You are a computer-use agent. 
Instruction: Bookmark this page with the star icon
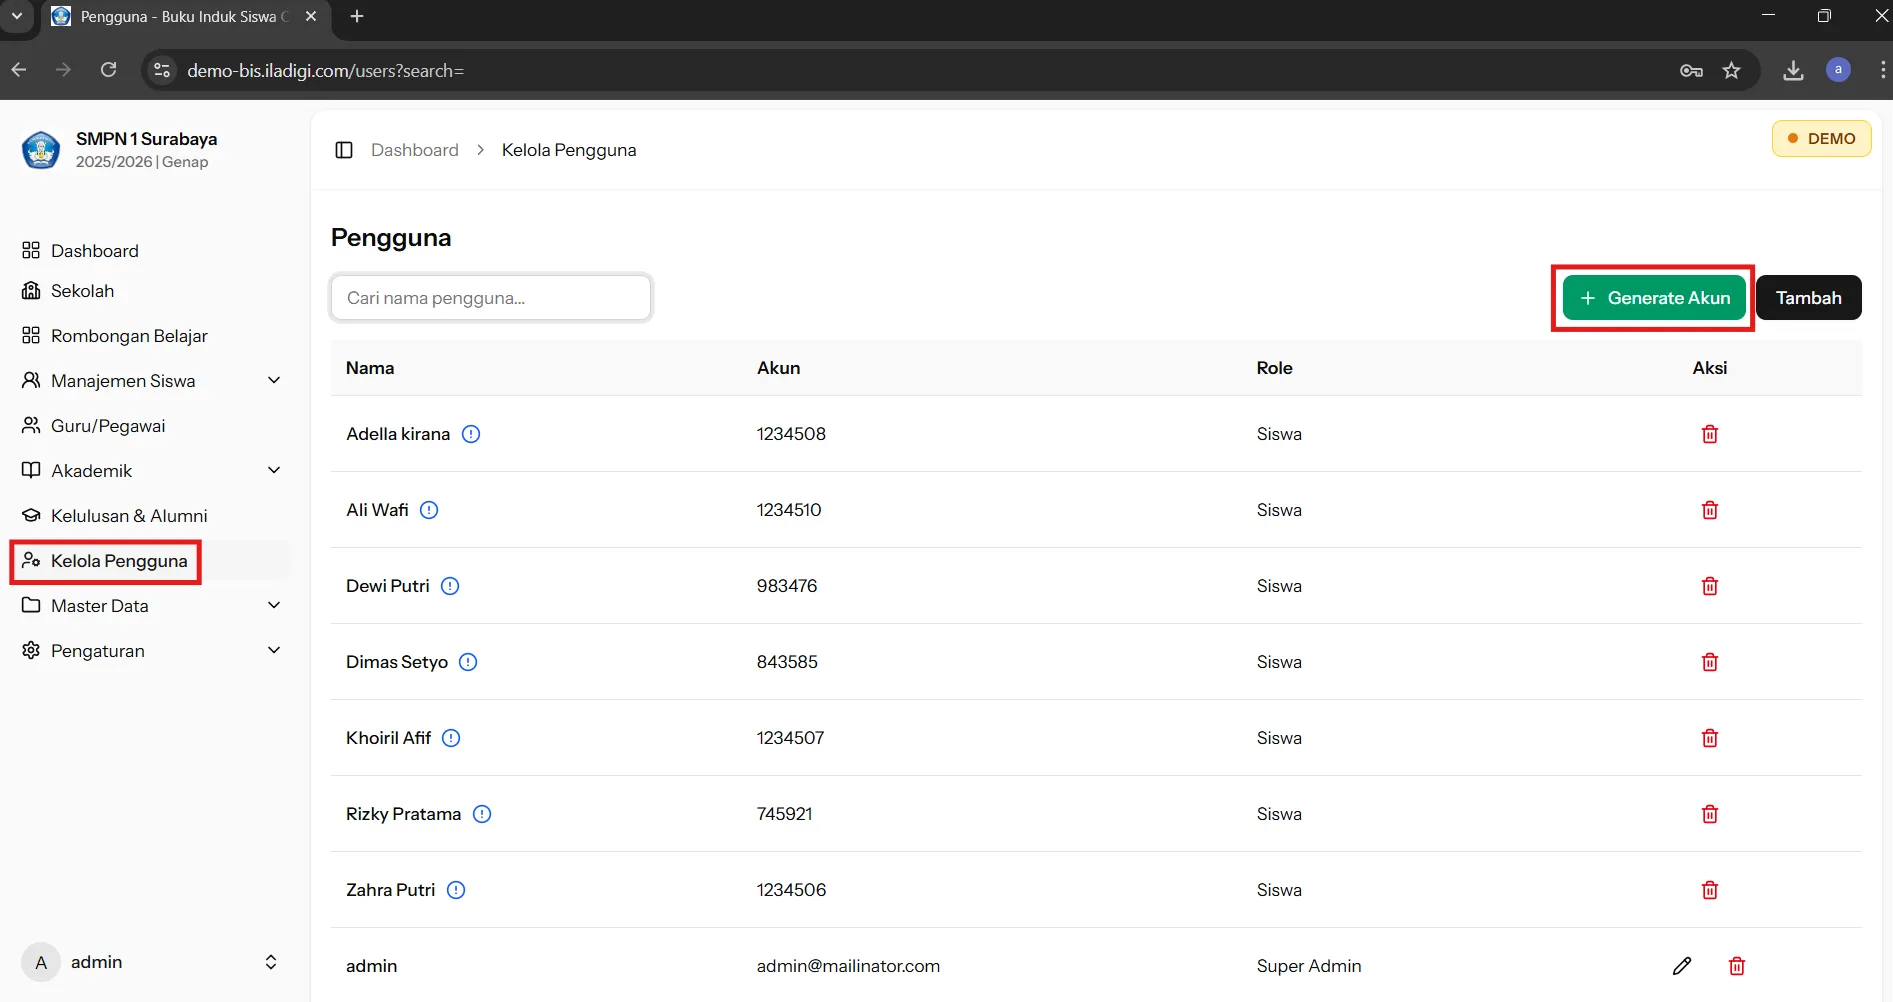click(1732, 70)
